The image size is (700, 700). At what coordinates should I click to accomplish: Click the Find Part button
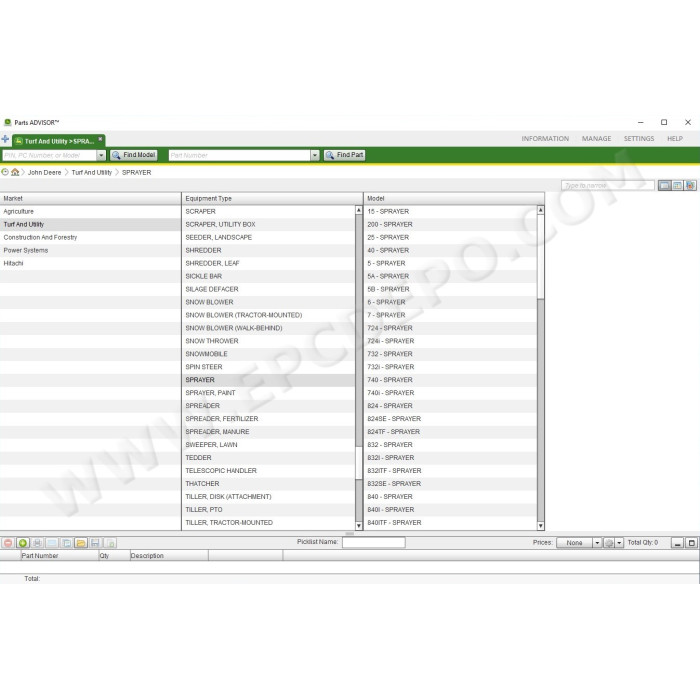(344, 155)
